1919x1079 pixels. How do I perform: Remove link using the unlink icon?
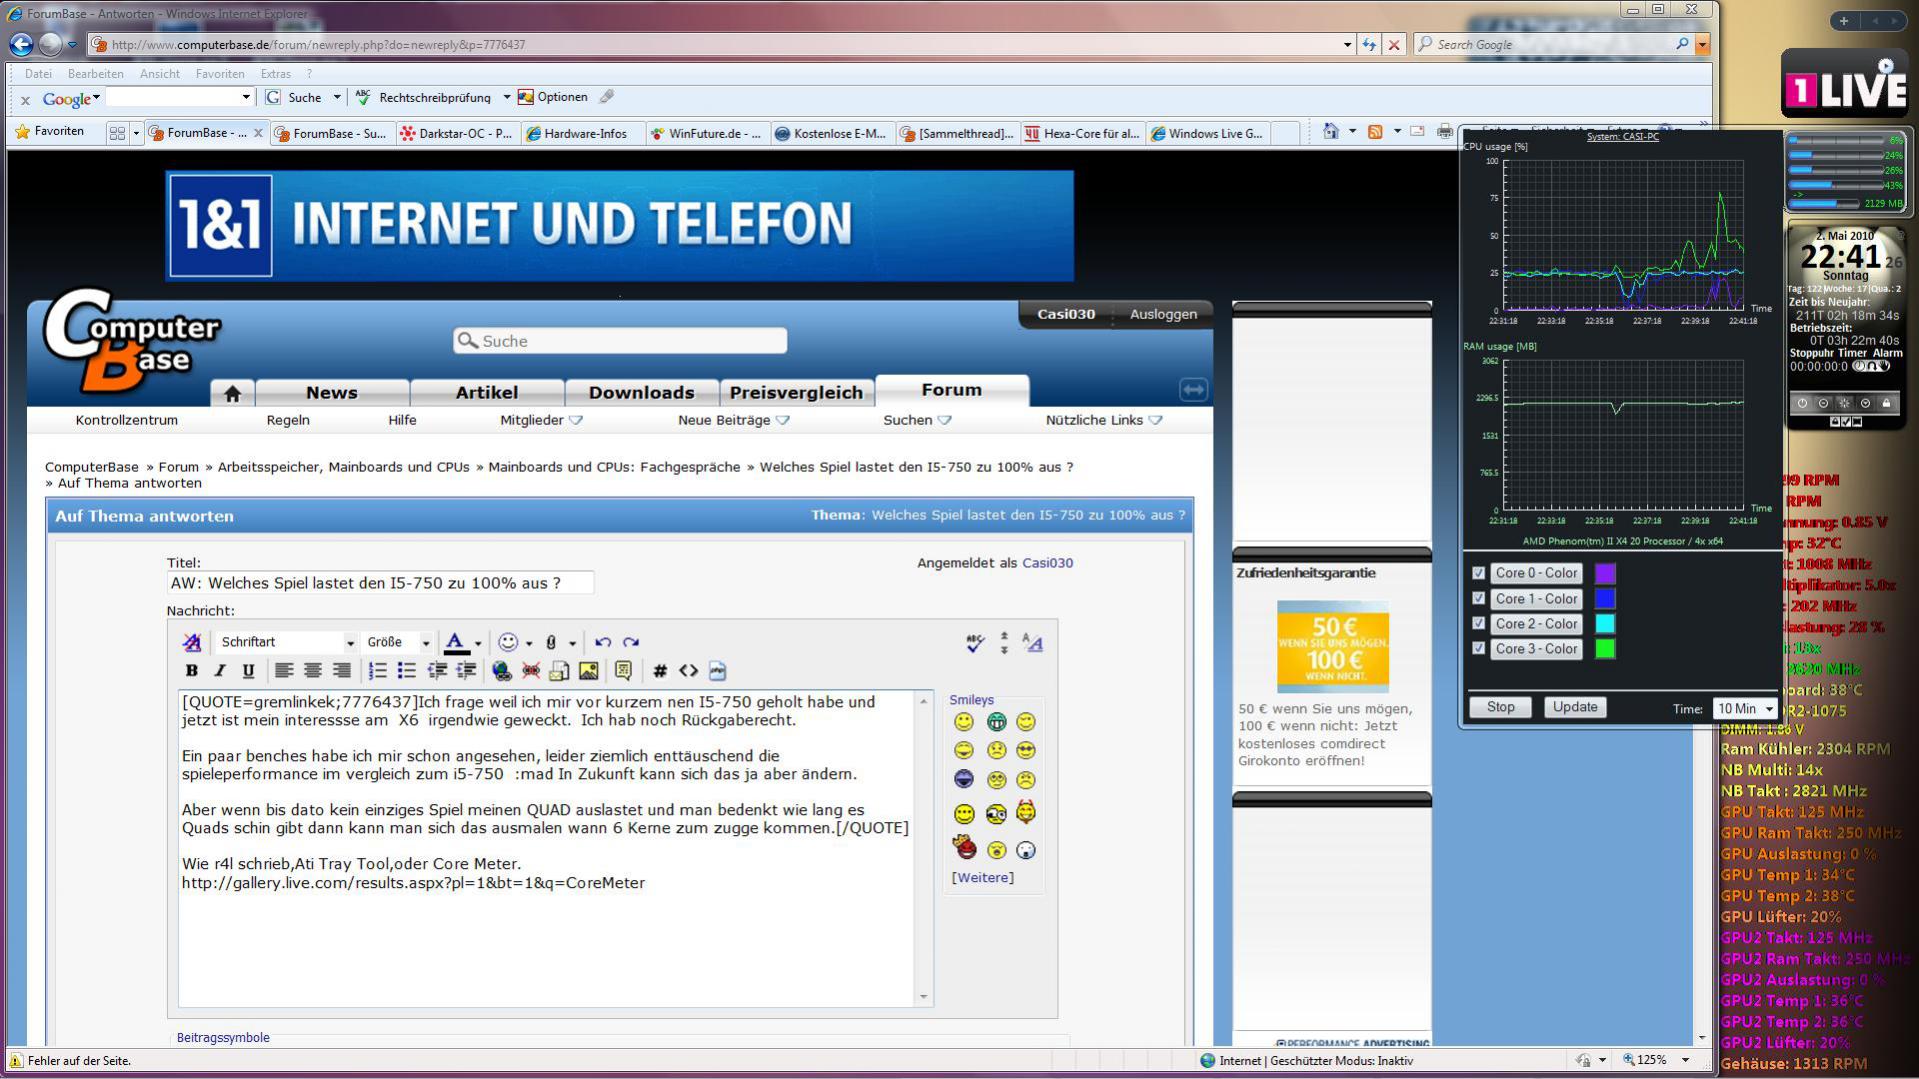click(531, 671)
